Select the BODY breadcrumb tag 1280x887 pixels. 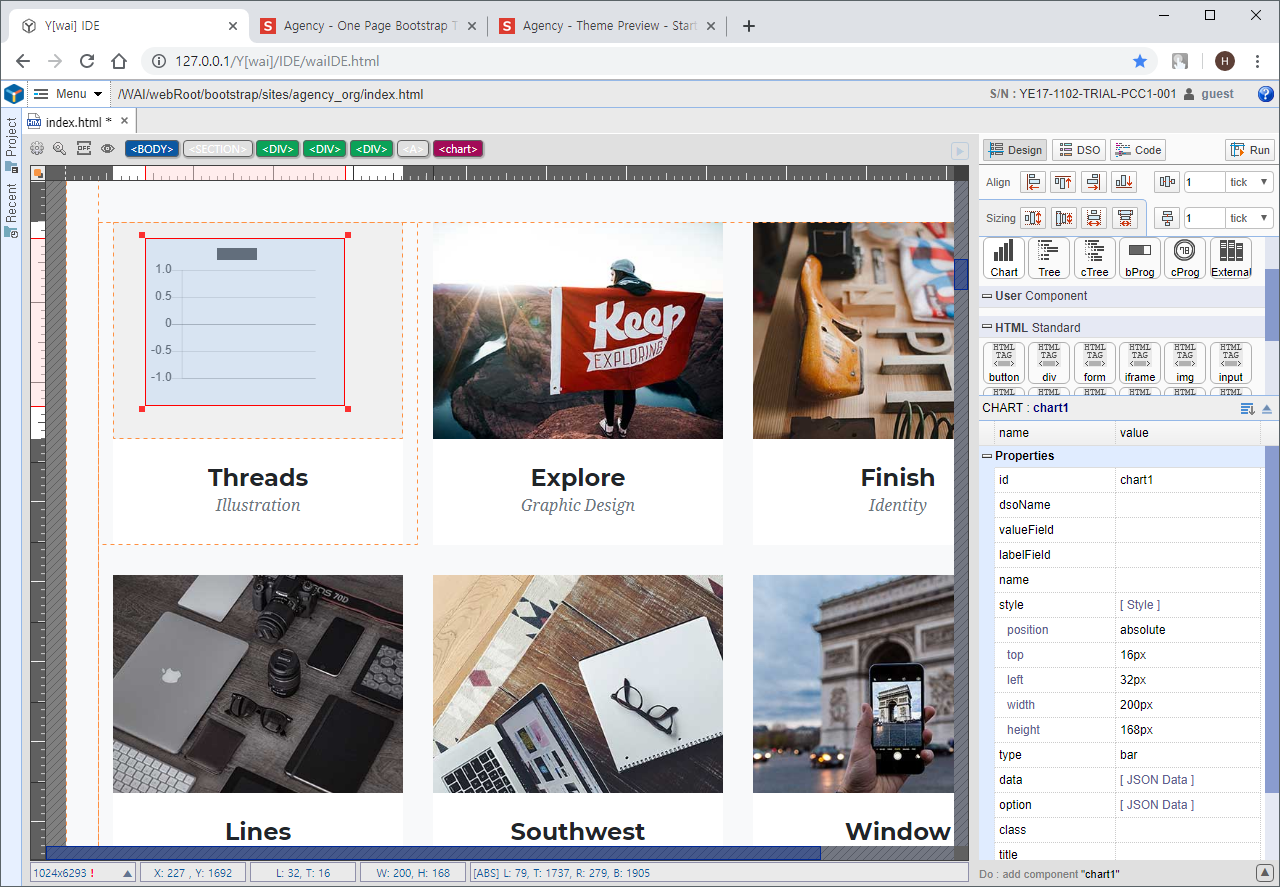152,149
